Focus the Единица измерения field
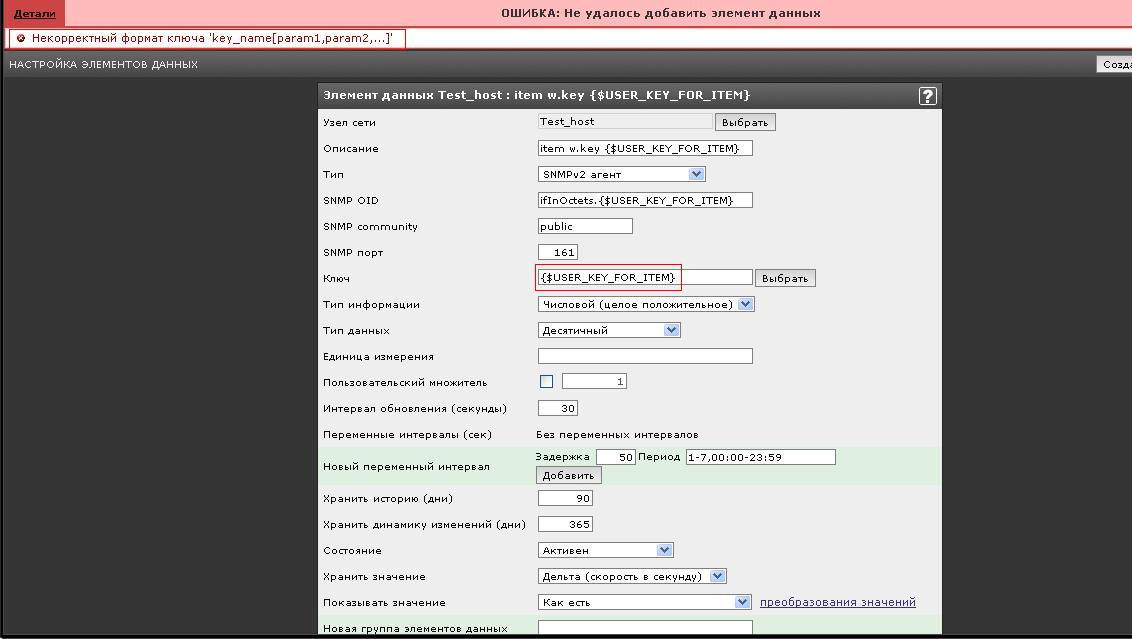This screenshot has width=1132, height=639. click(645, 356)
